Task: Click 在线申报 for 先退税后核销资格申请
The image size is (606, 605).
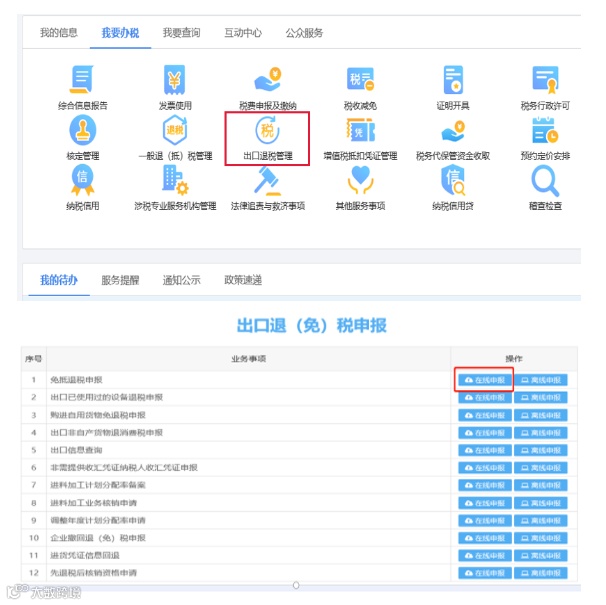Action: (485, 573)
